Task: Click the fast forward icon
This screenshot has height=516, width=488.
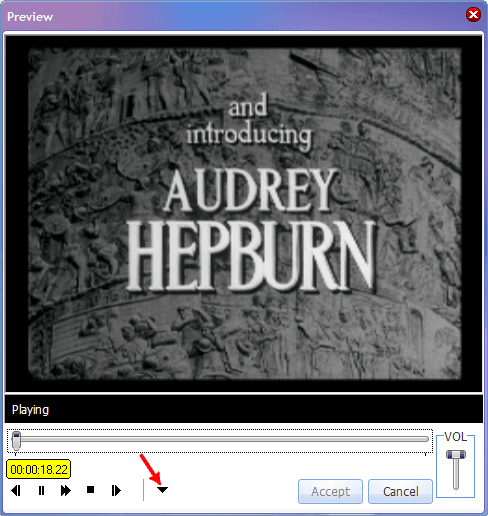Action: (x=66, y=490)
